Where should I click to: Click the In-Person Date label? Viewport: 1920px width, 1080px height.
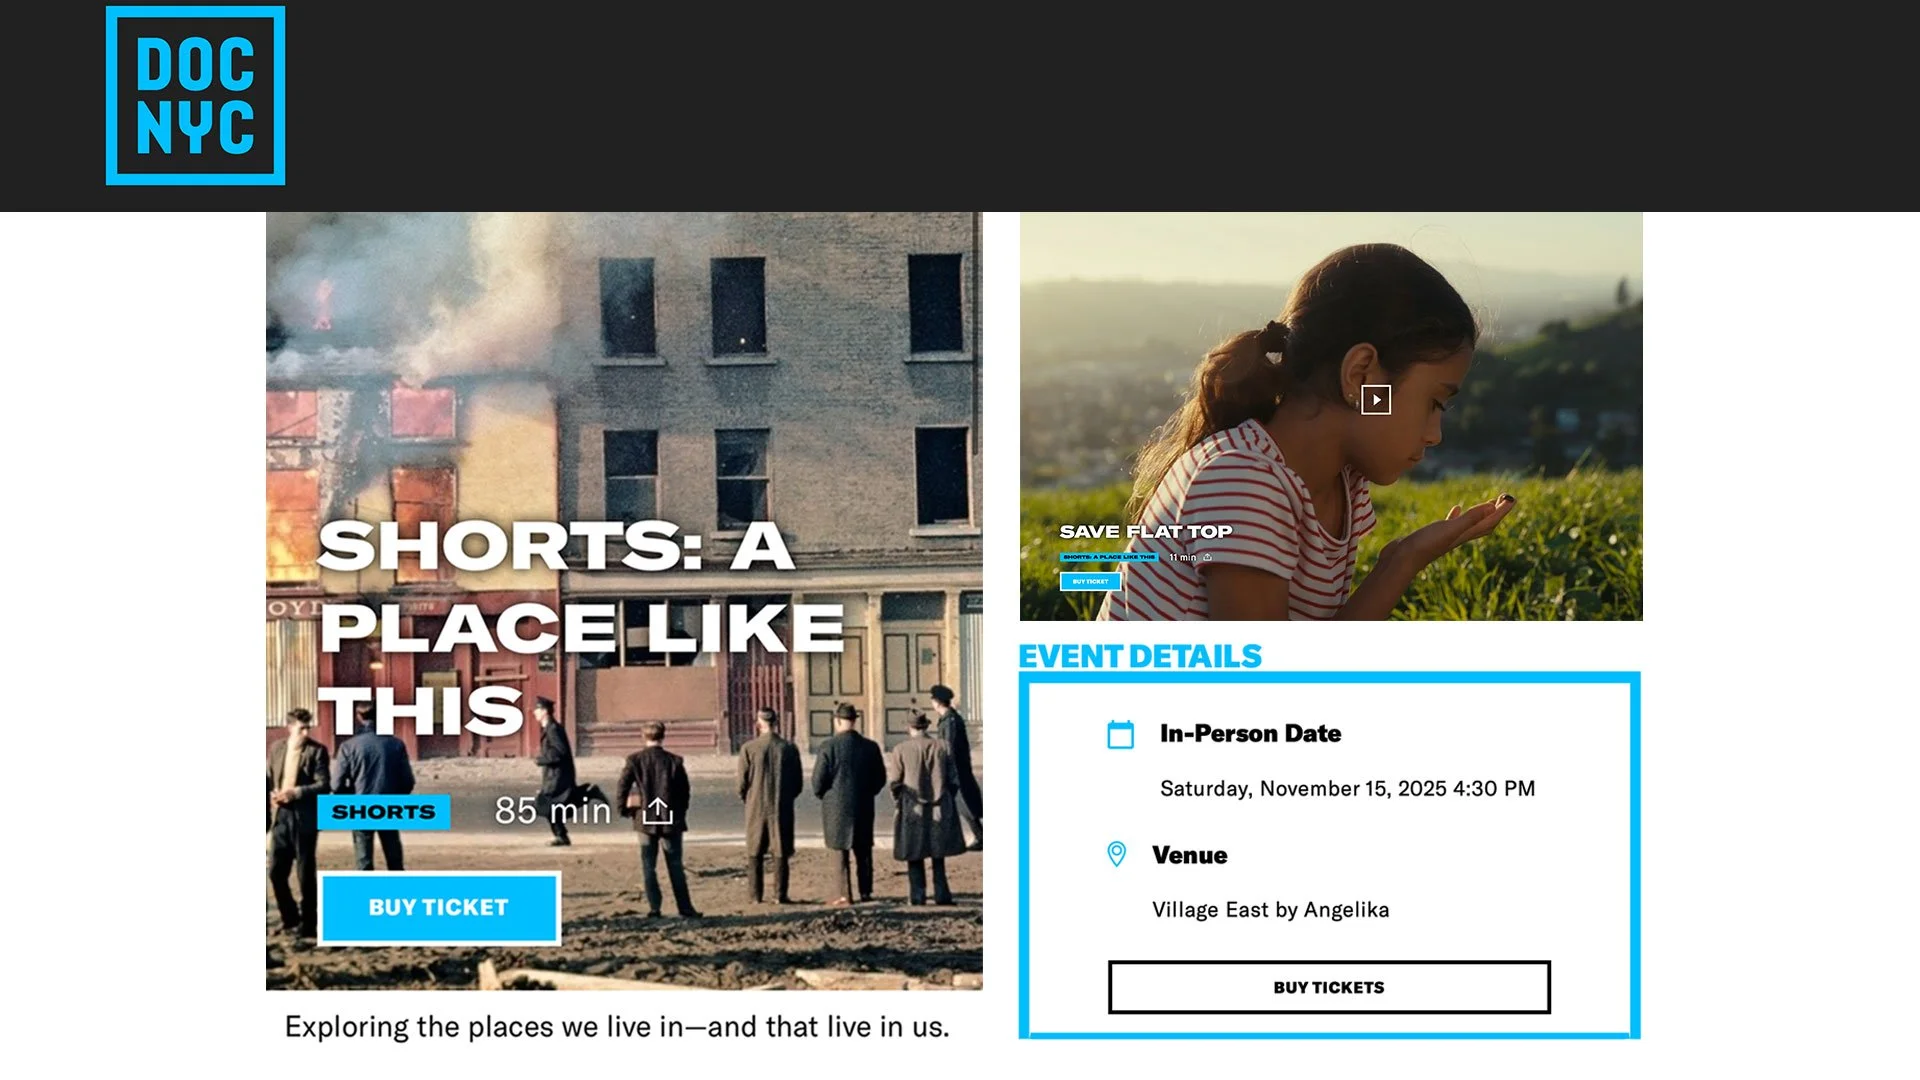tap(1250, 734)
